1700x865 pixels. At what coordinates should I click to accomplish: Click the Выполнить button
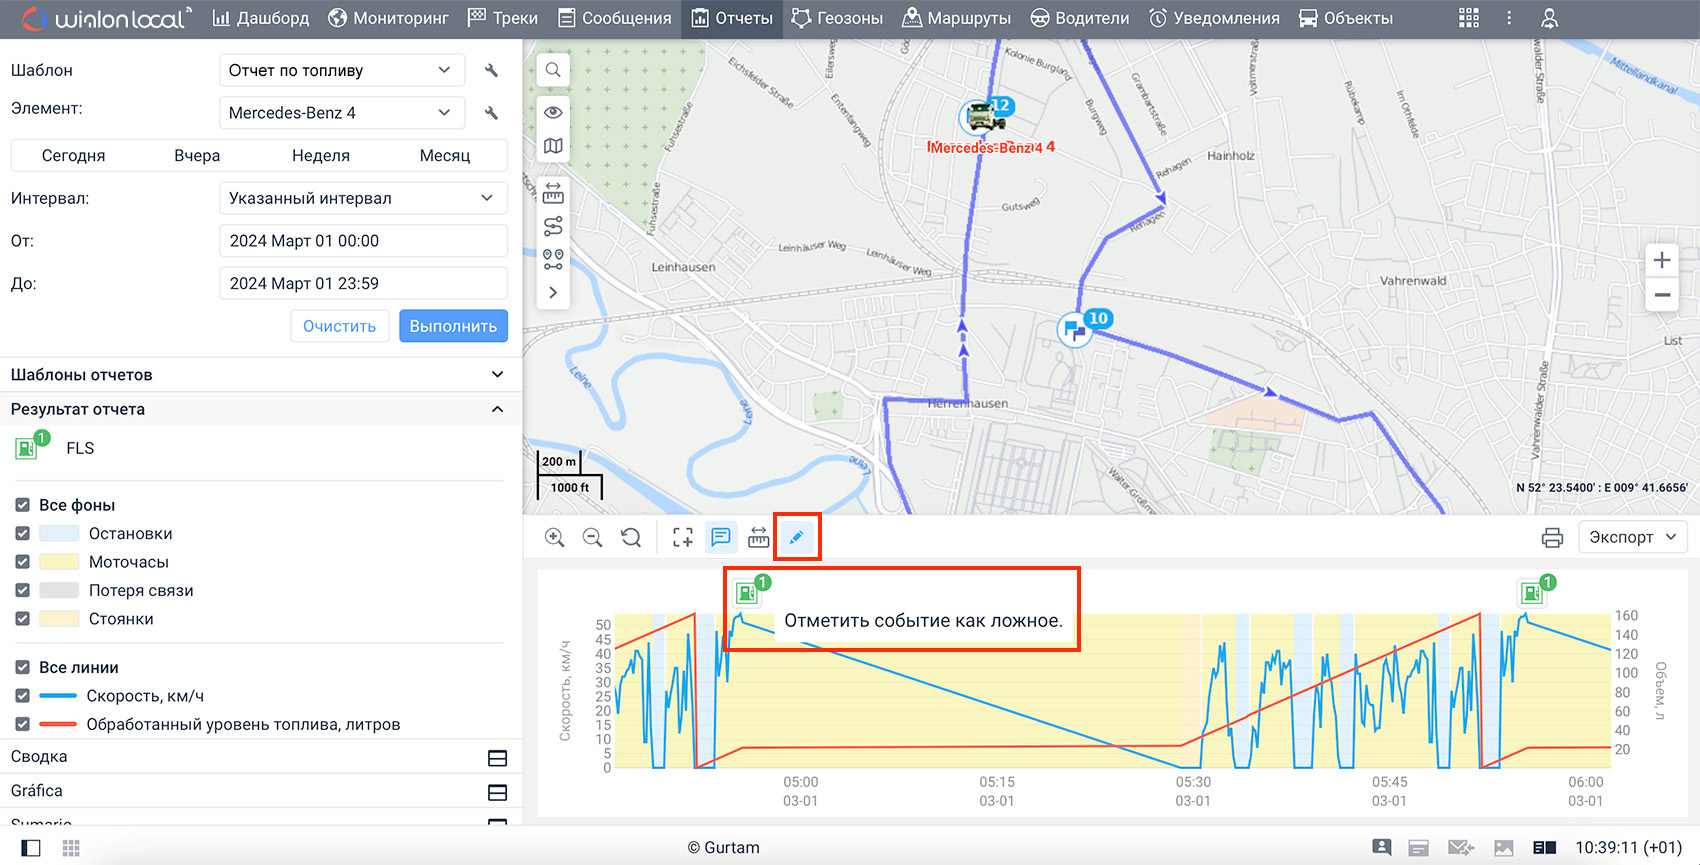tap(453, 326)
